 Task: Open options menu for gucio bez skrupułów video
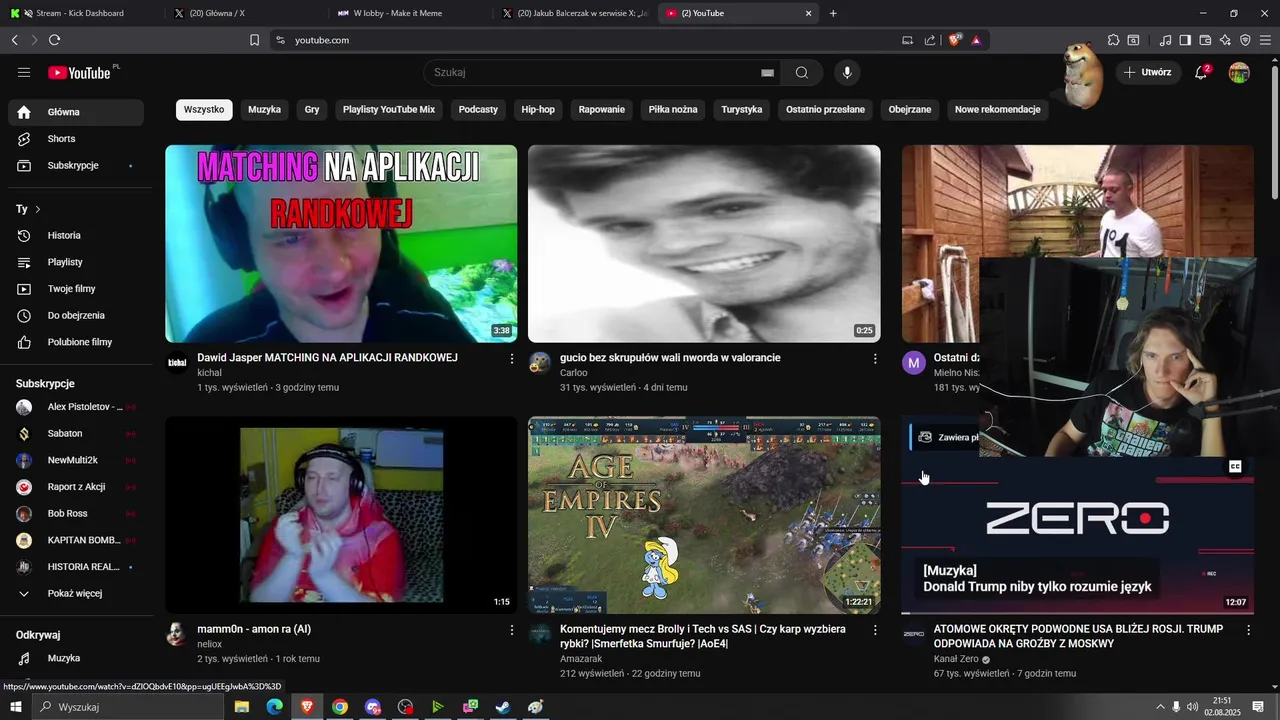875,358
